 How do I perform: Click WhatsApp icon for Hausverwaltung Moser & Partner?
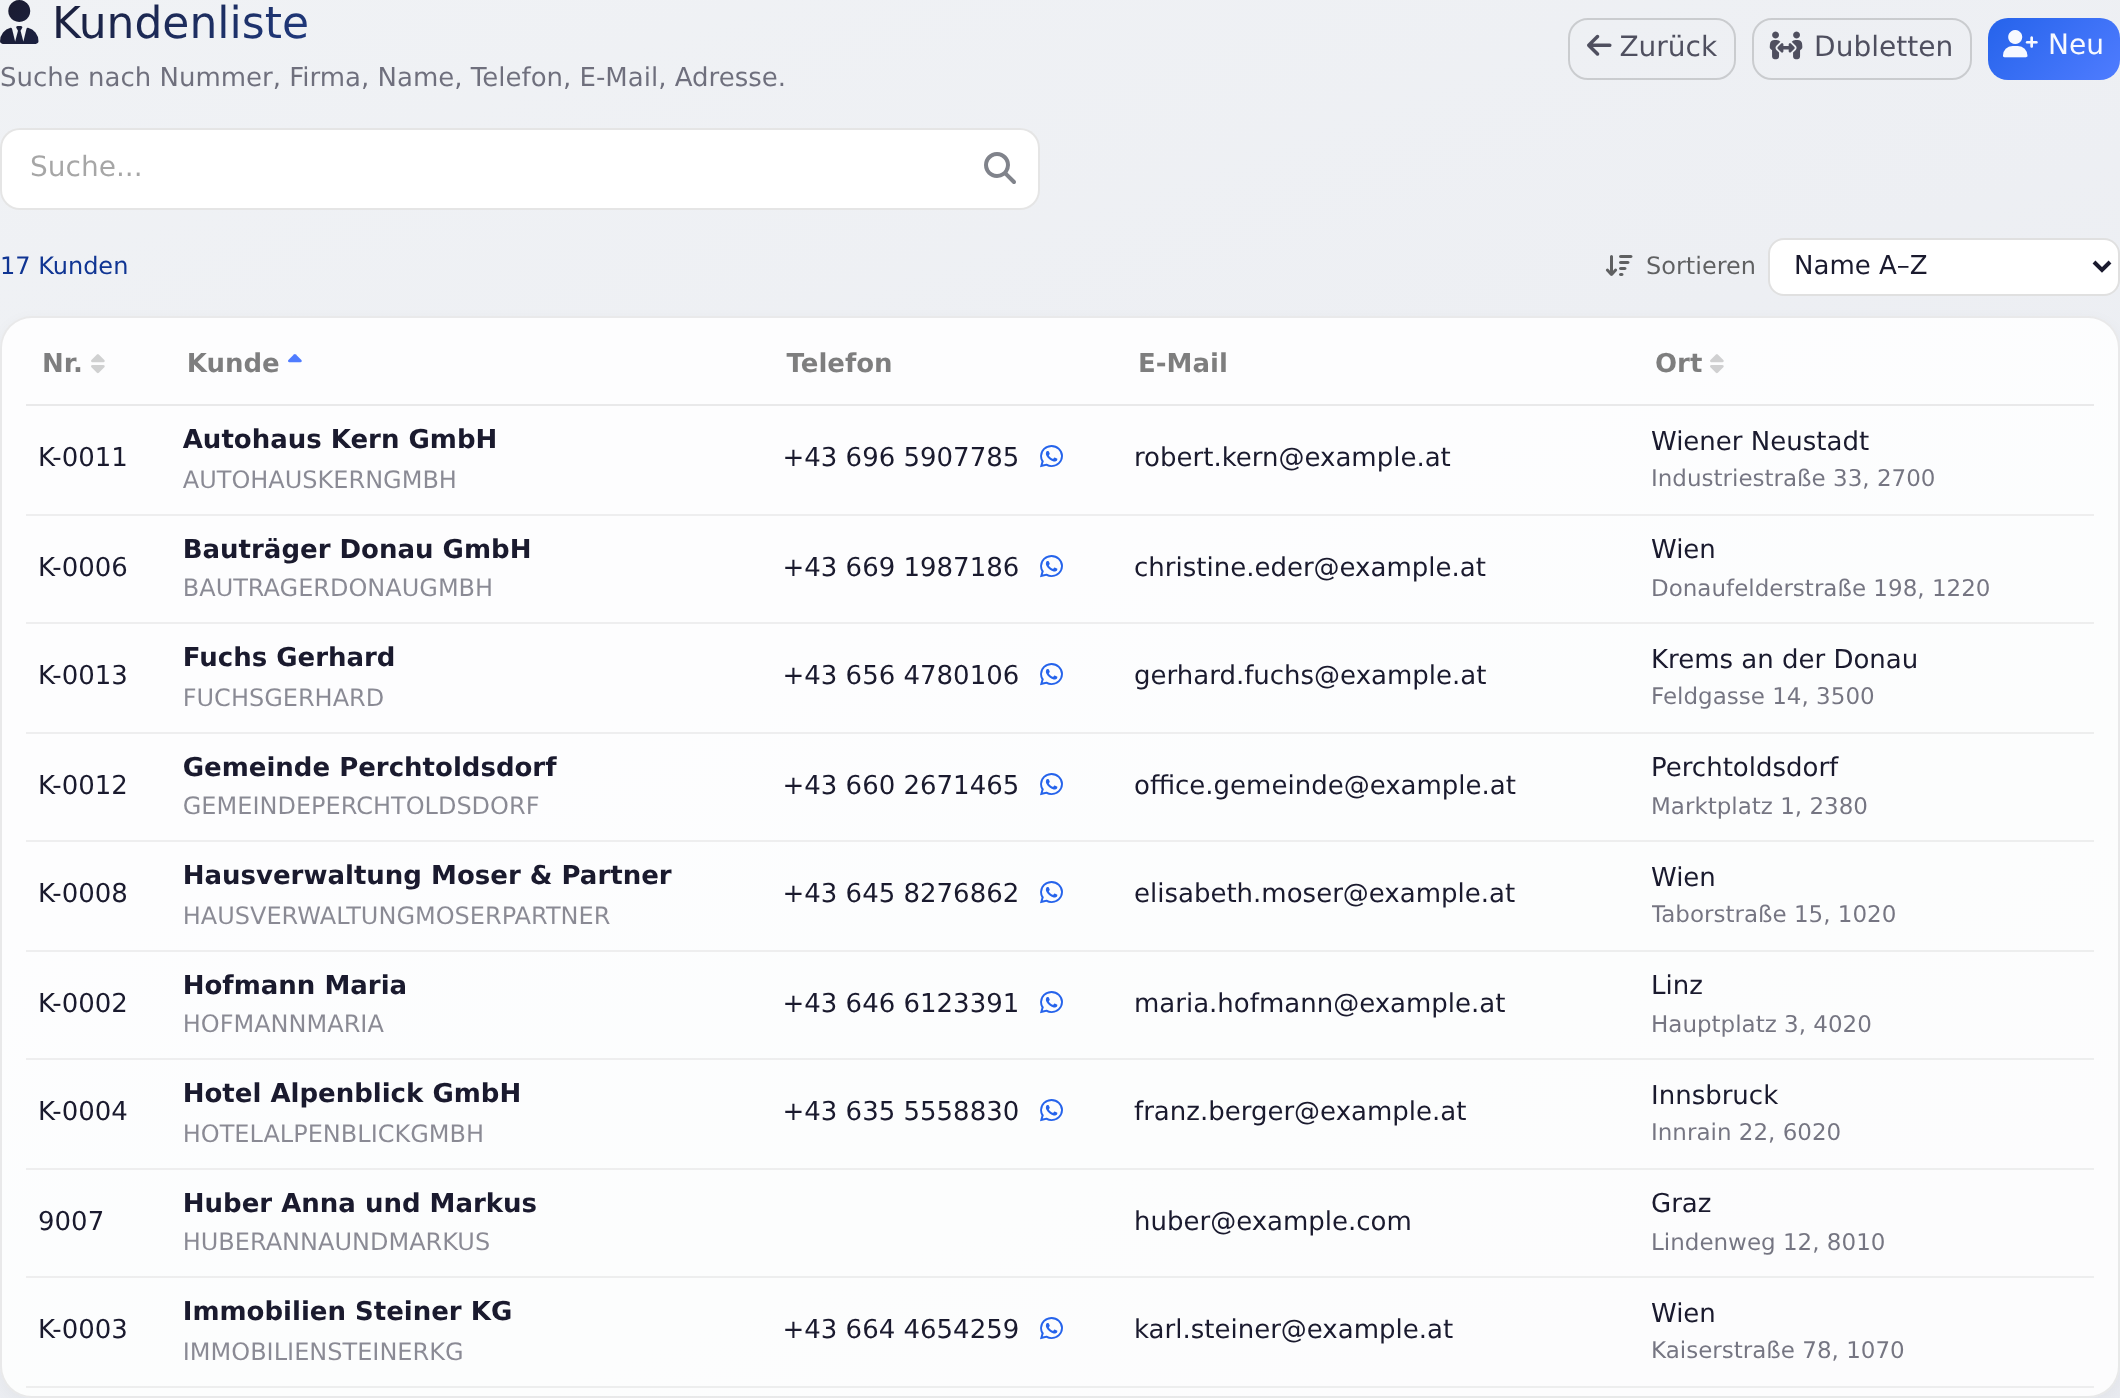[x=1051, y=893]
